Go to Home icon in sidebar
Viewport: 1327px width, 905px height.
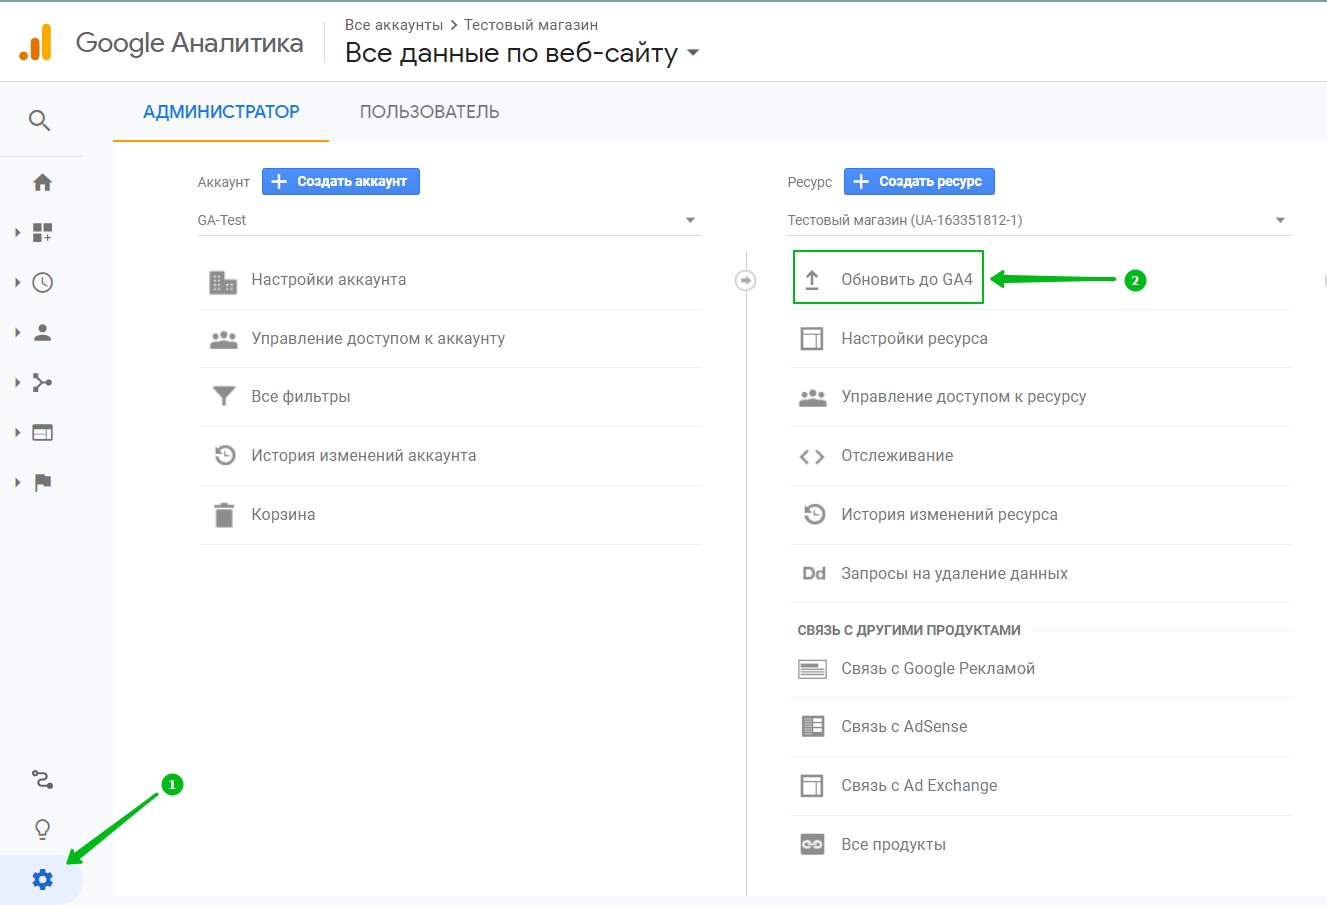42,182
